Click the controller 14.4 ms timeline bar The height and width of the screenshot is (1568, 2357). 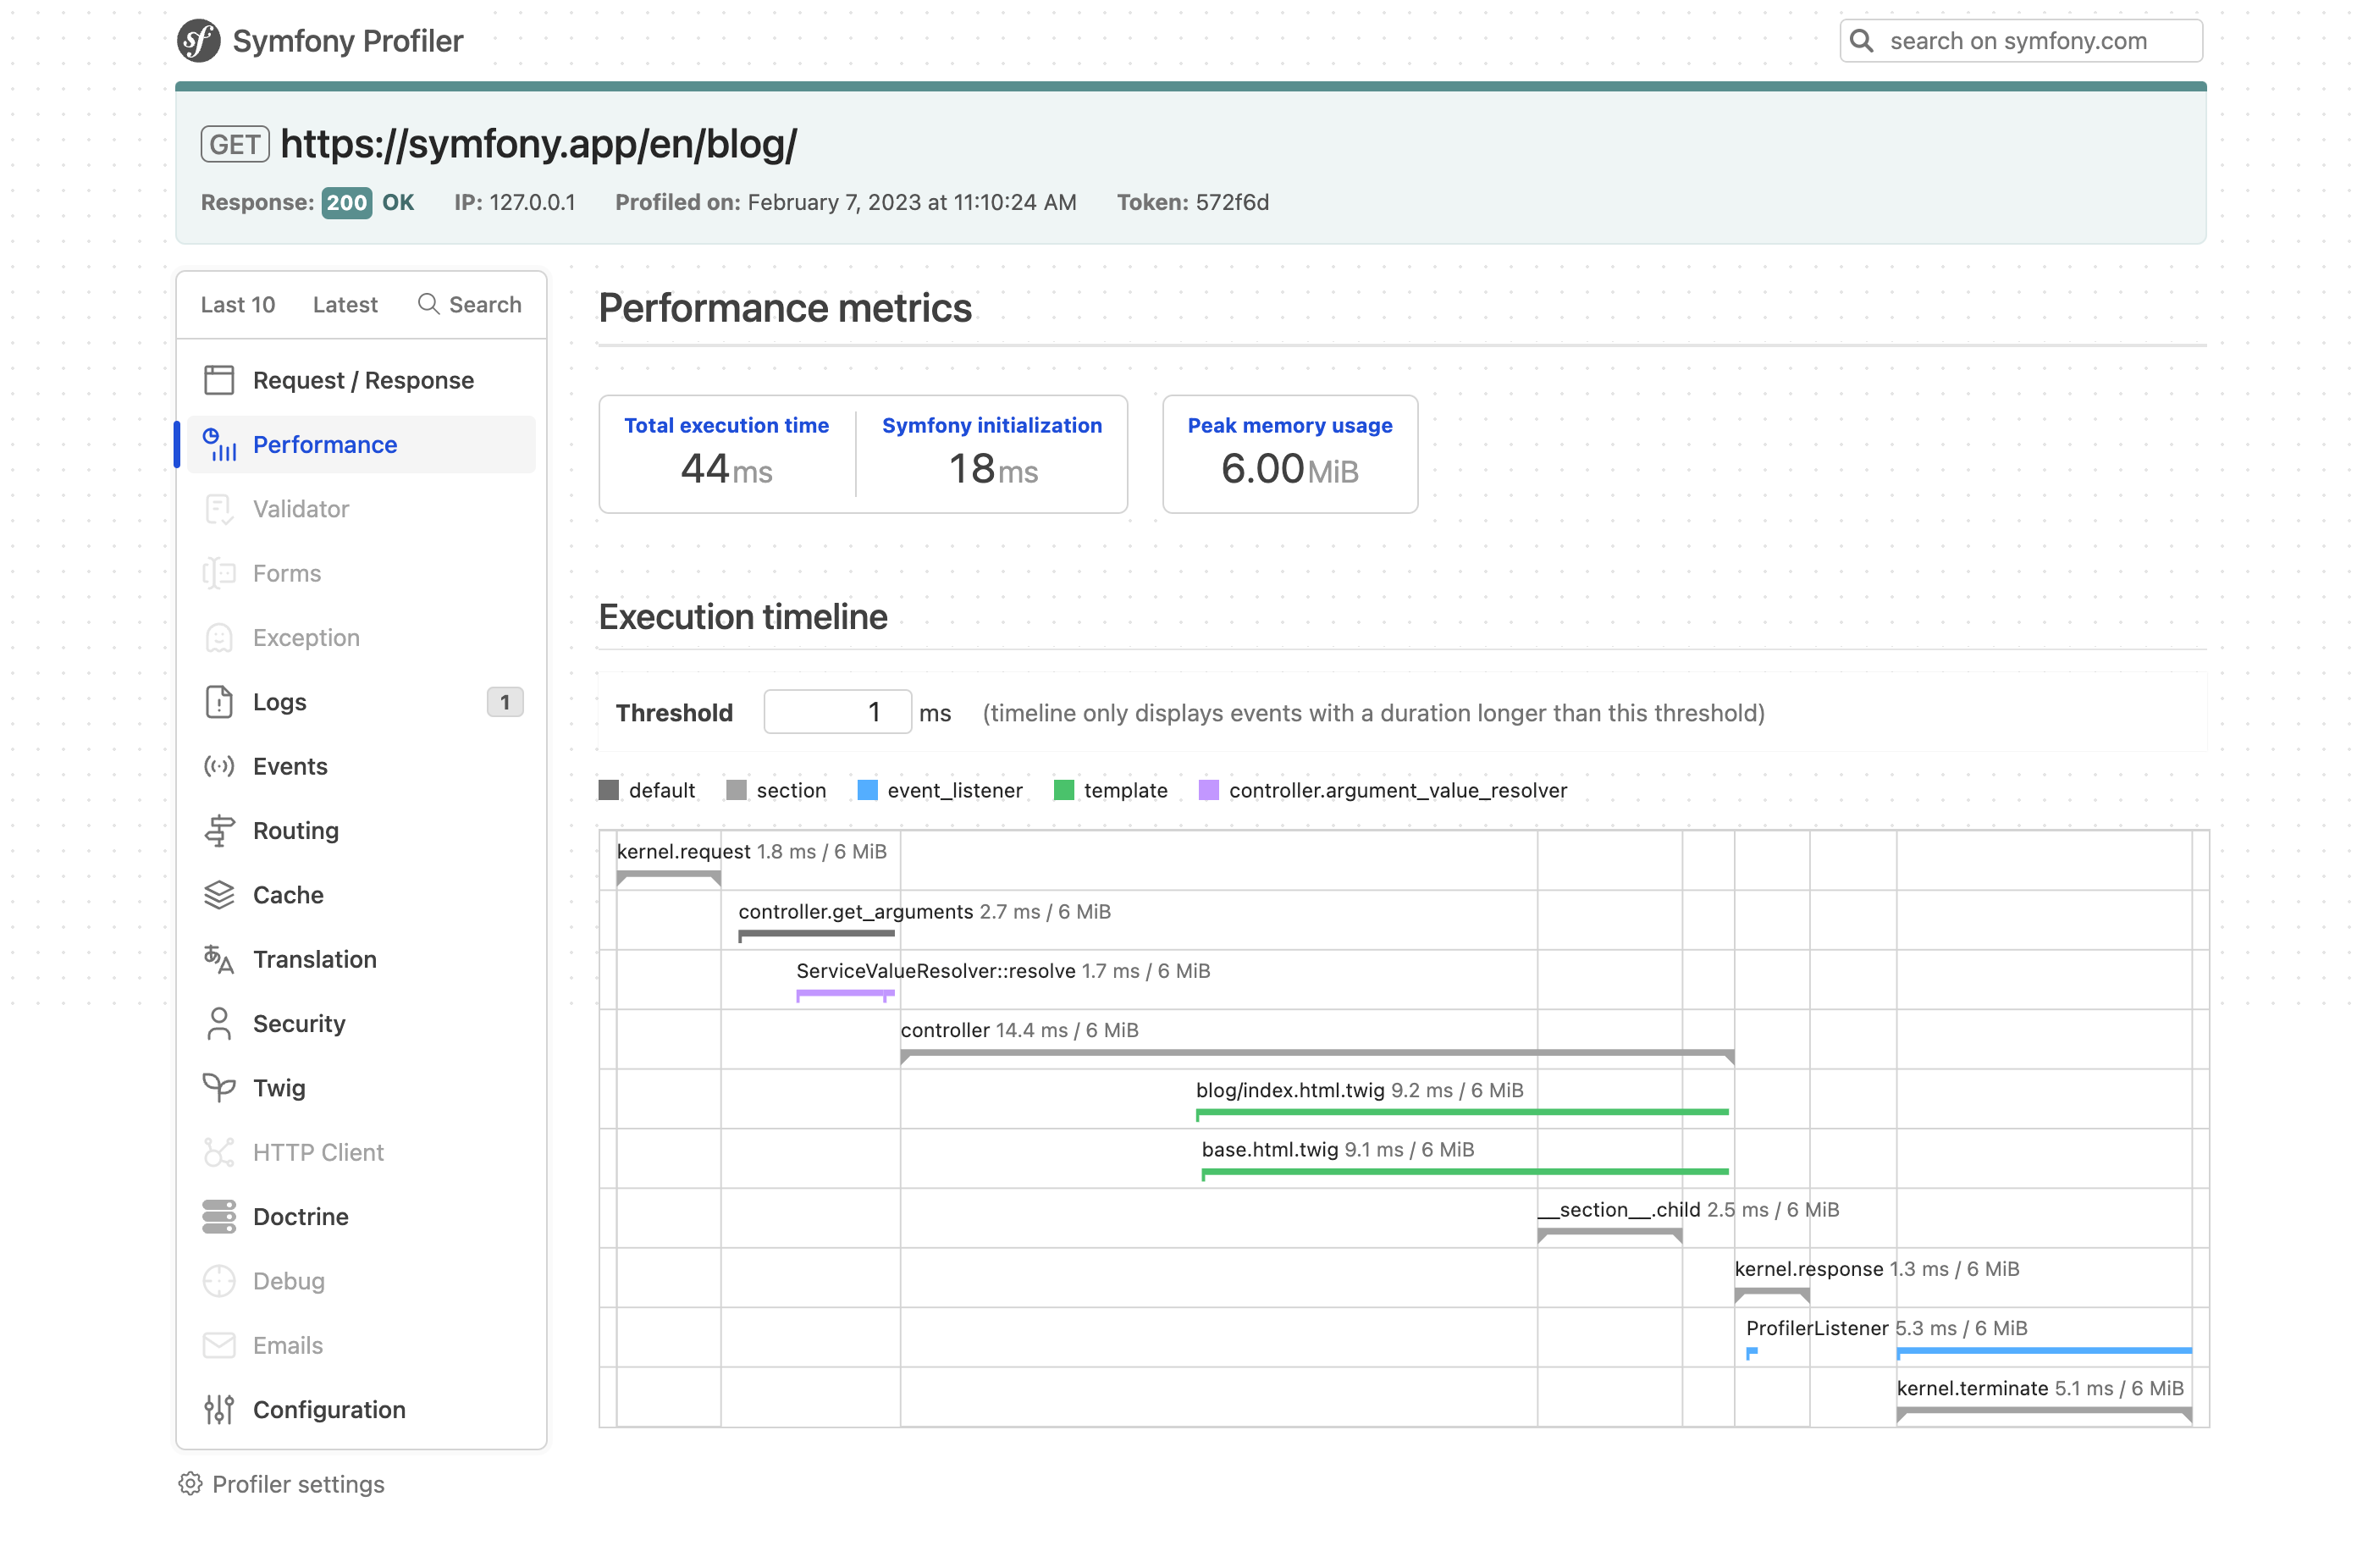1316,1053
